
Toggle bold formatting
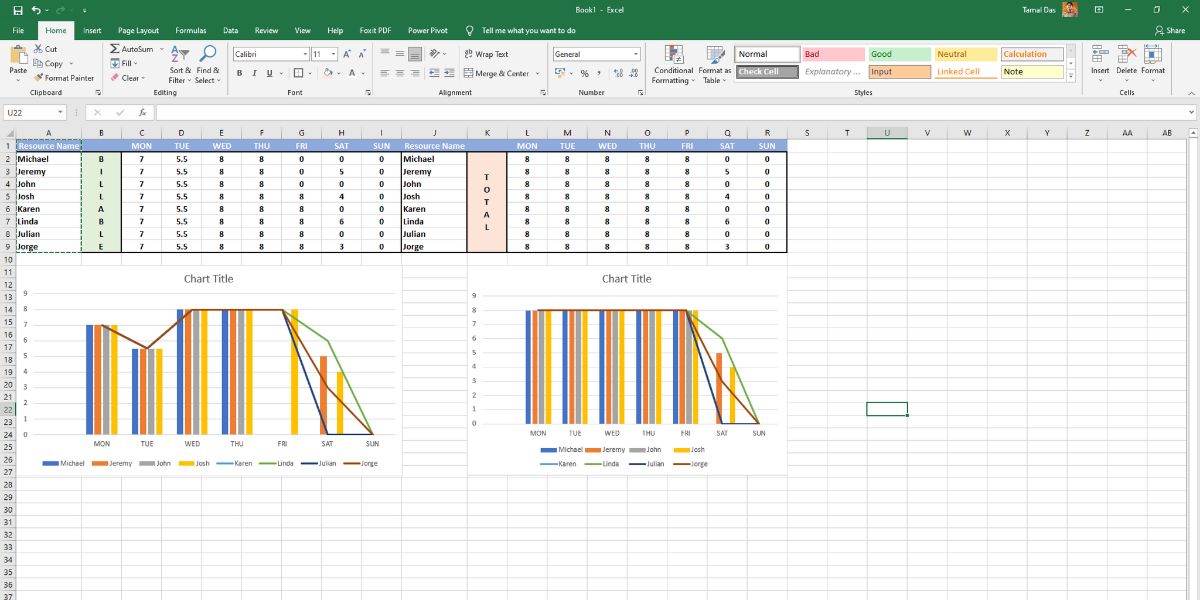pyautogui.click(x=239, y=73)
